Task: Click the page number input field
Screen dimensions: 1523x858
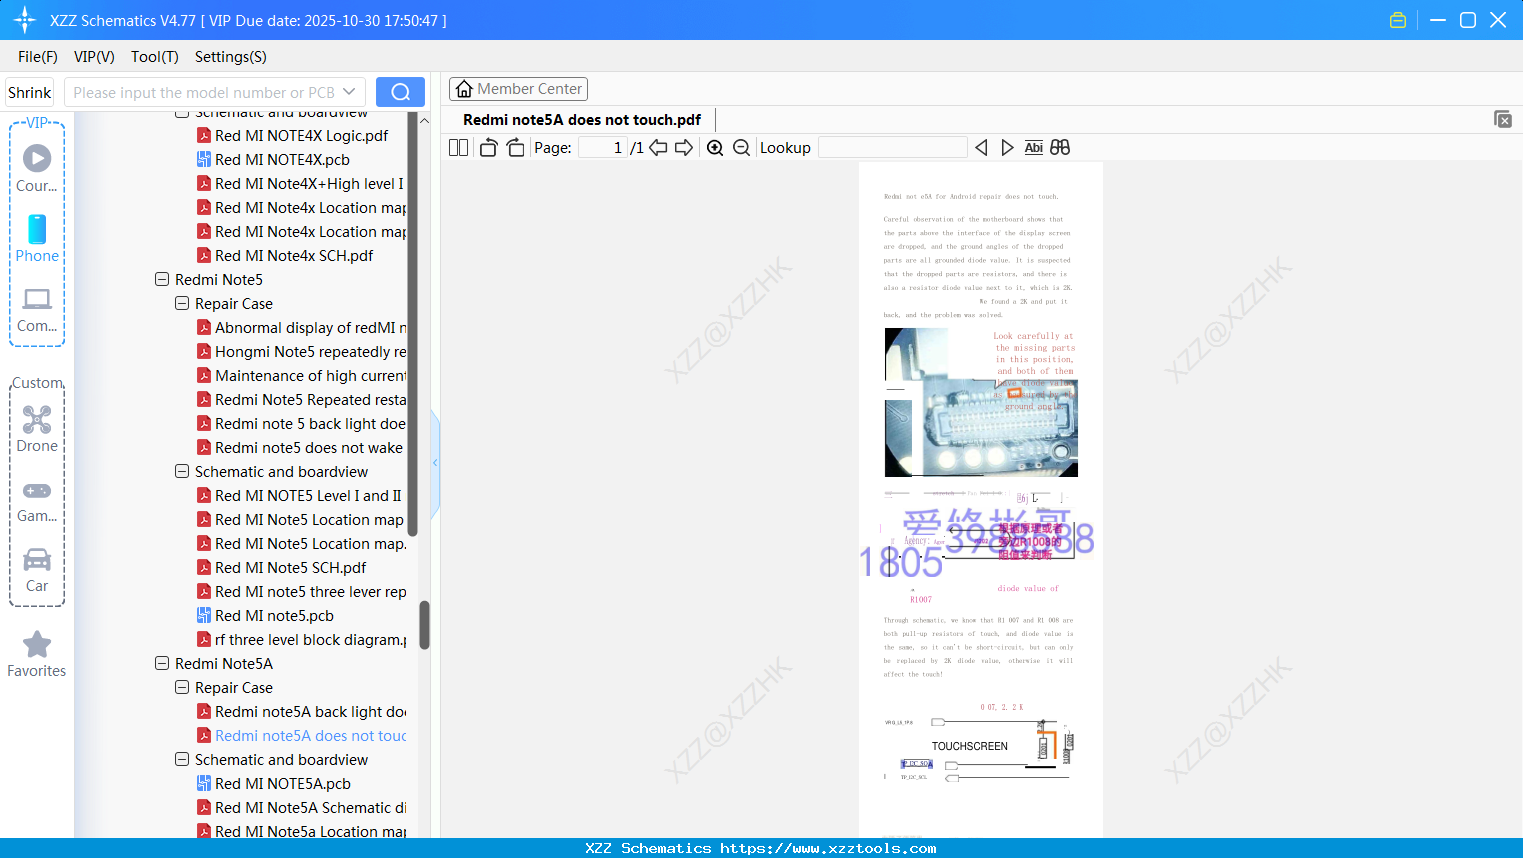Action: 602,148
